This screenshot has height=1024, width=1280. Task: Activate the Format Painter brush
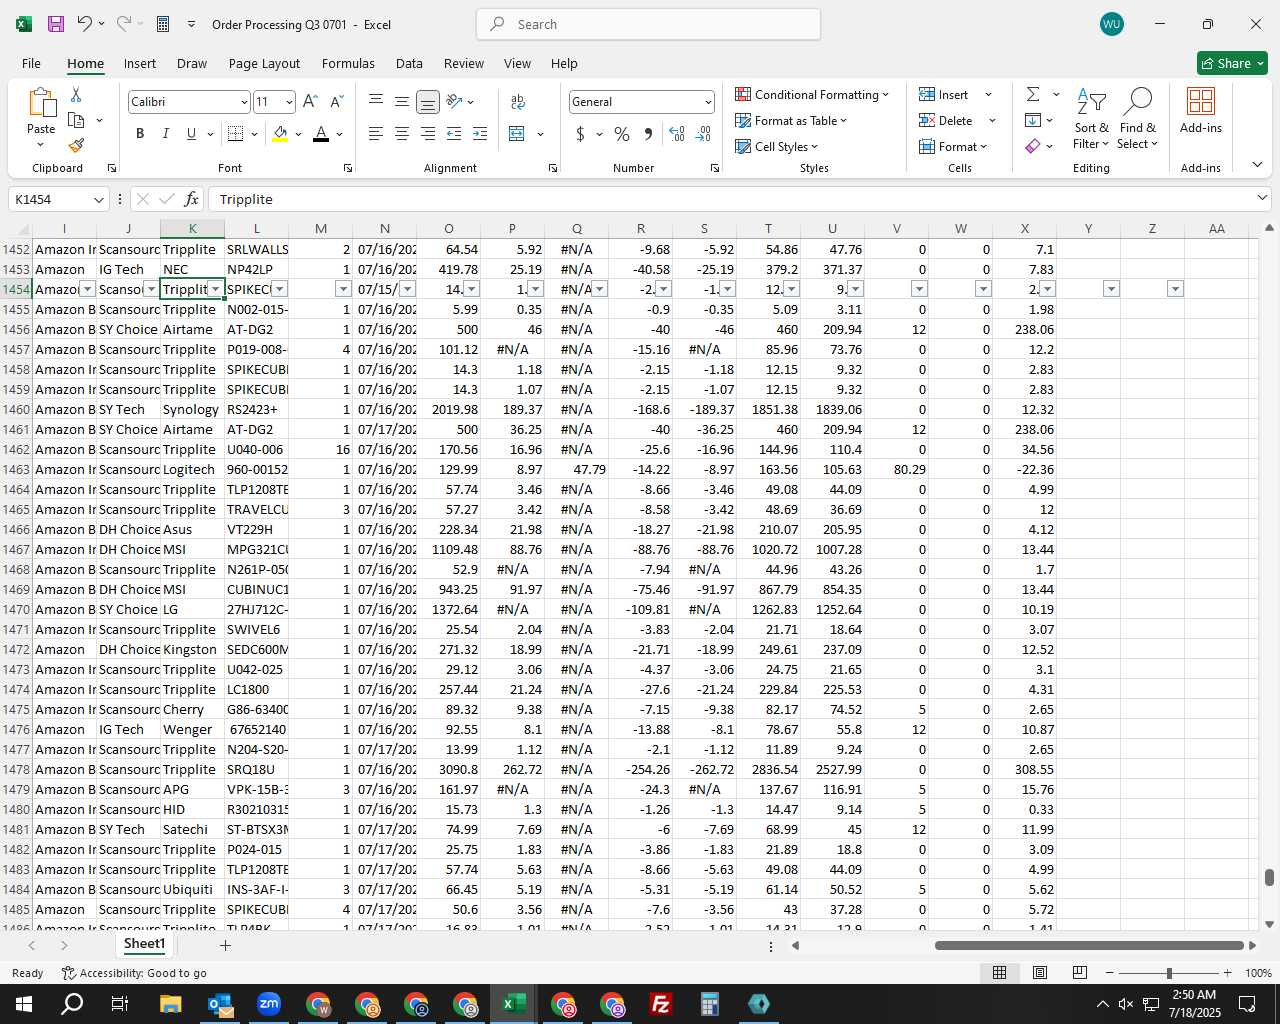point(76,145)
